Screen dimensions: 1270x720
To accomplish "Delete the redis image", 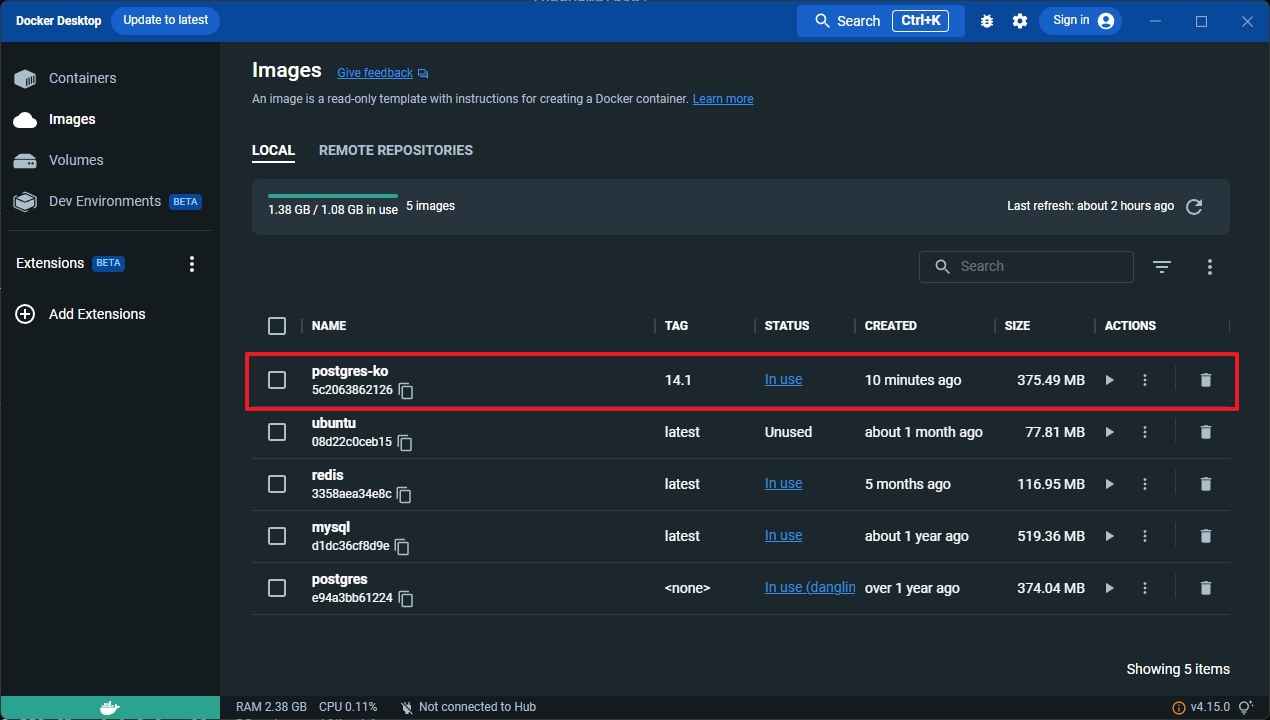I will pyautogui.click(x=1205, y=484).
